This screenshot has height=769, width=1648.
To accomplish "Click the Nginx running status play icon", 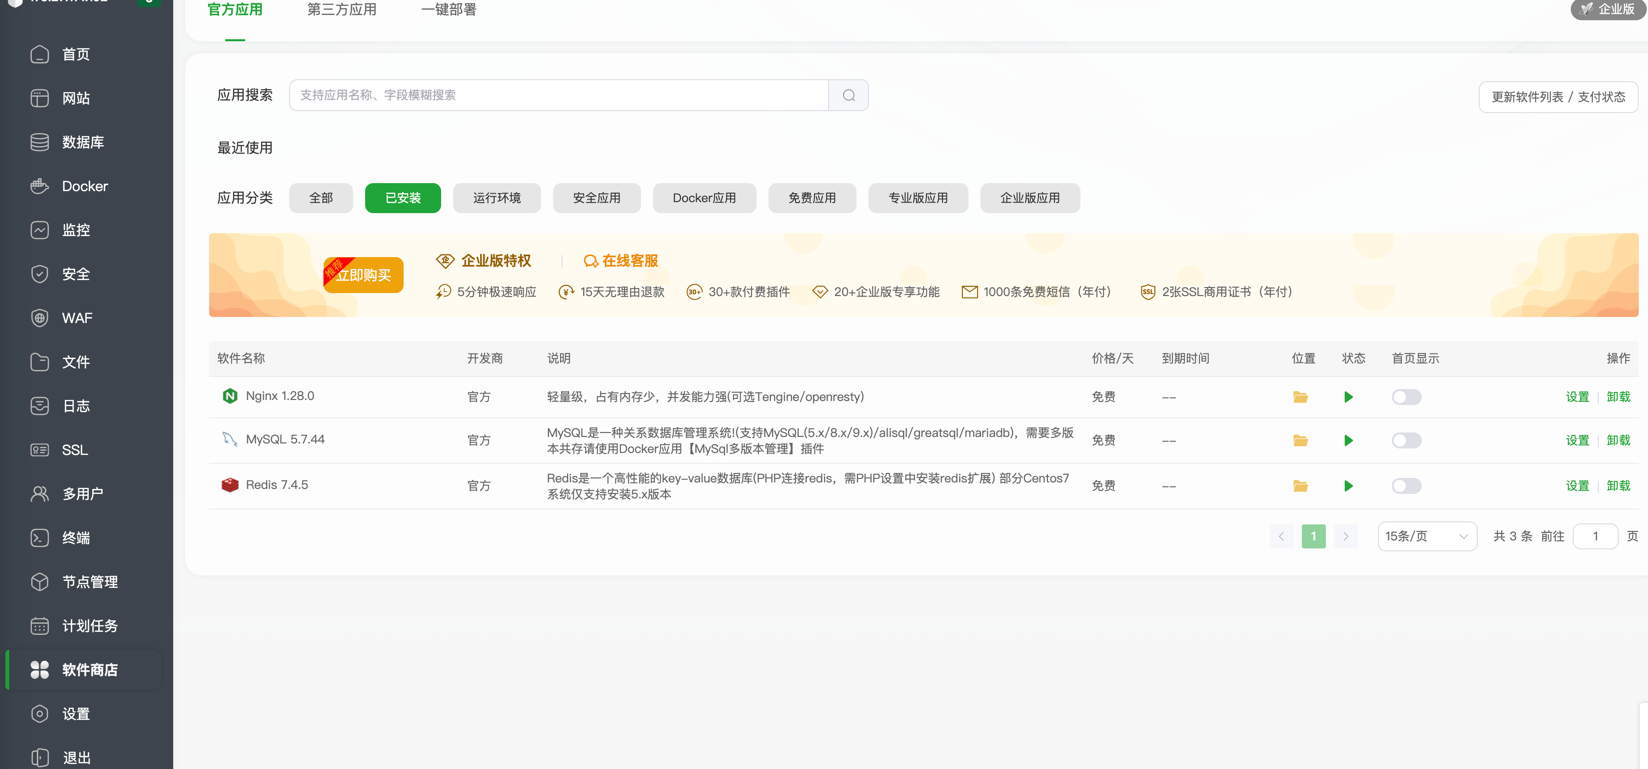I will tap(1348, 397).
